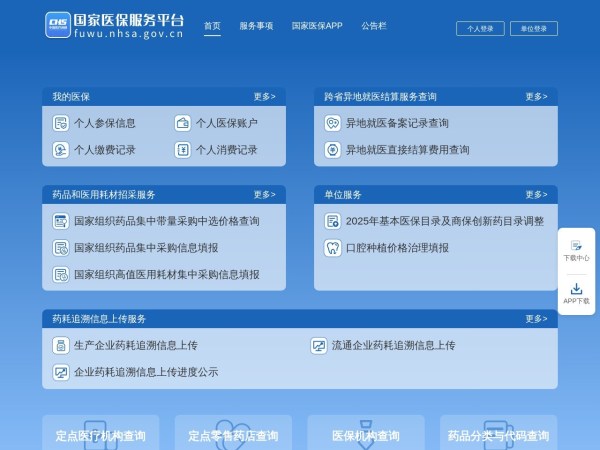The image size is (600, 450).
Task: Open the 定点医疗机构查询 card
Action: coord(100,435)
